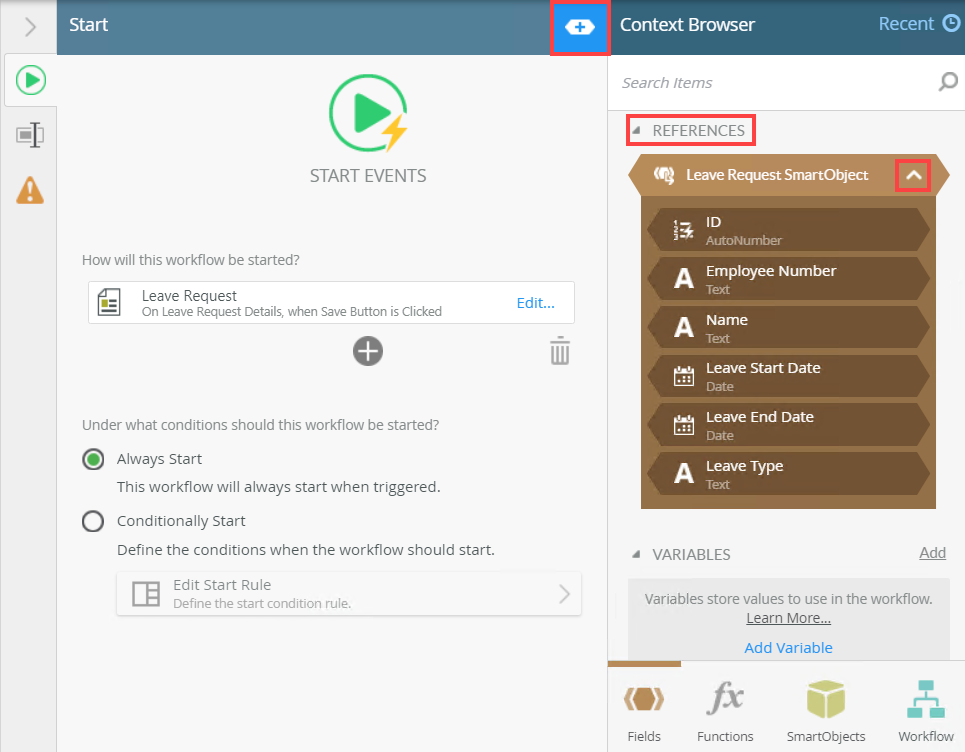Expand the collapsed left panel chevron
Image resolution: width=965 pixels, height=752 pixels.
pyautogui.click(x=30, y=26)
